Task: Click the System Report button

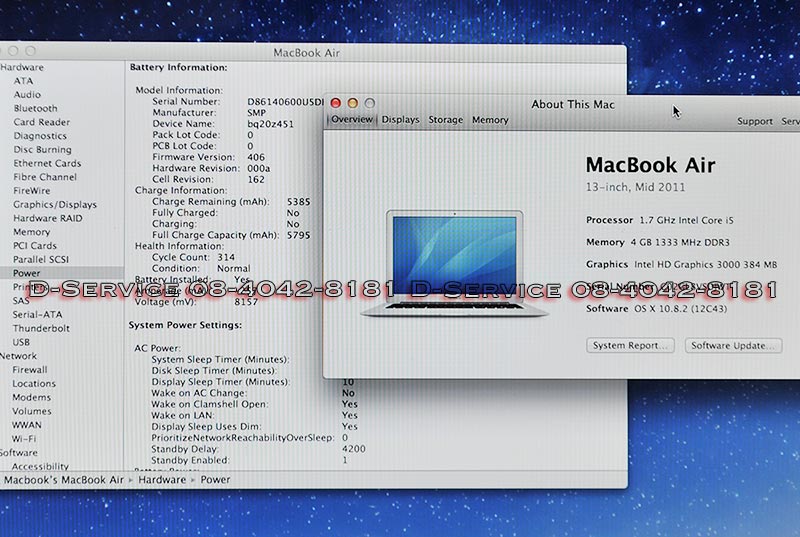Action: point(630,345)
